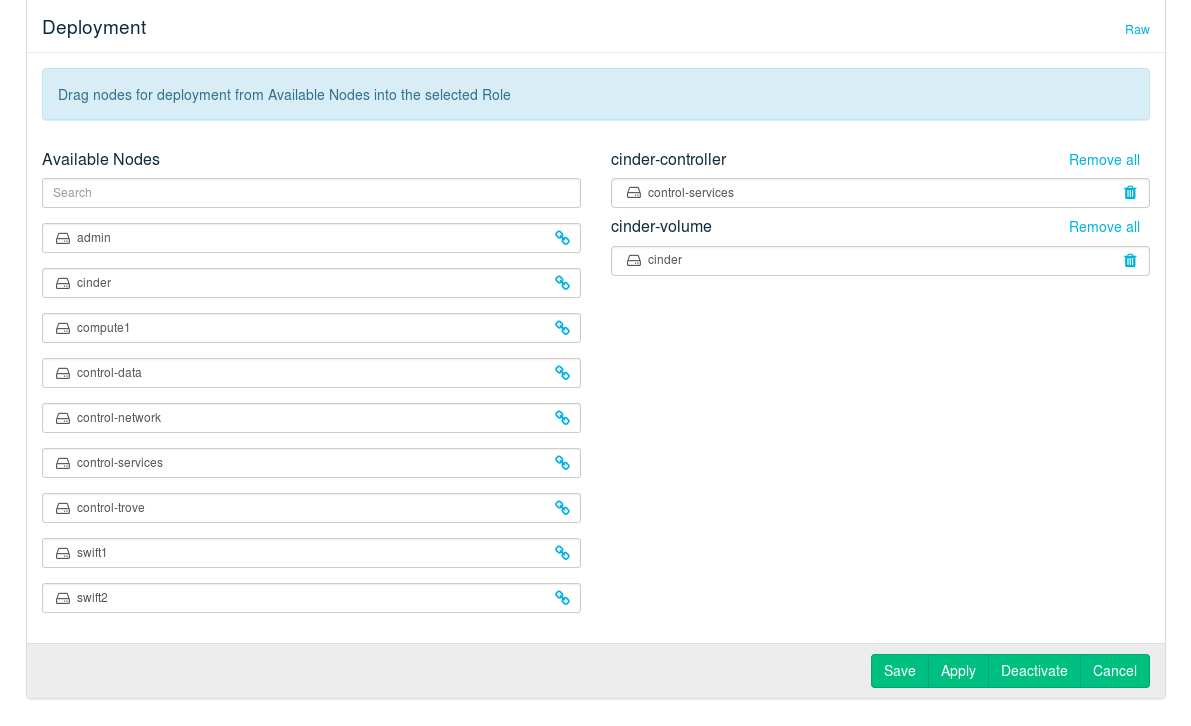Click the link icon for the compute1 node

(x=562, y=328)
